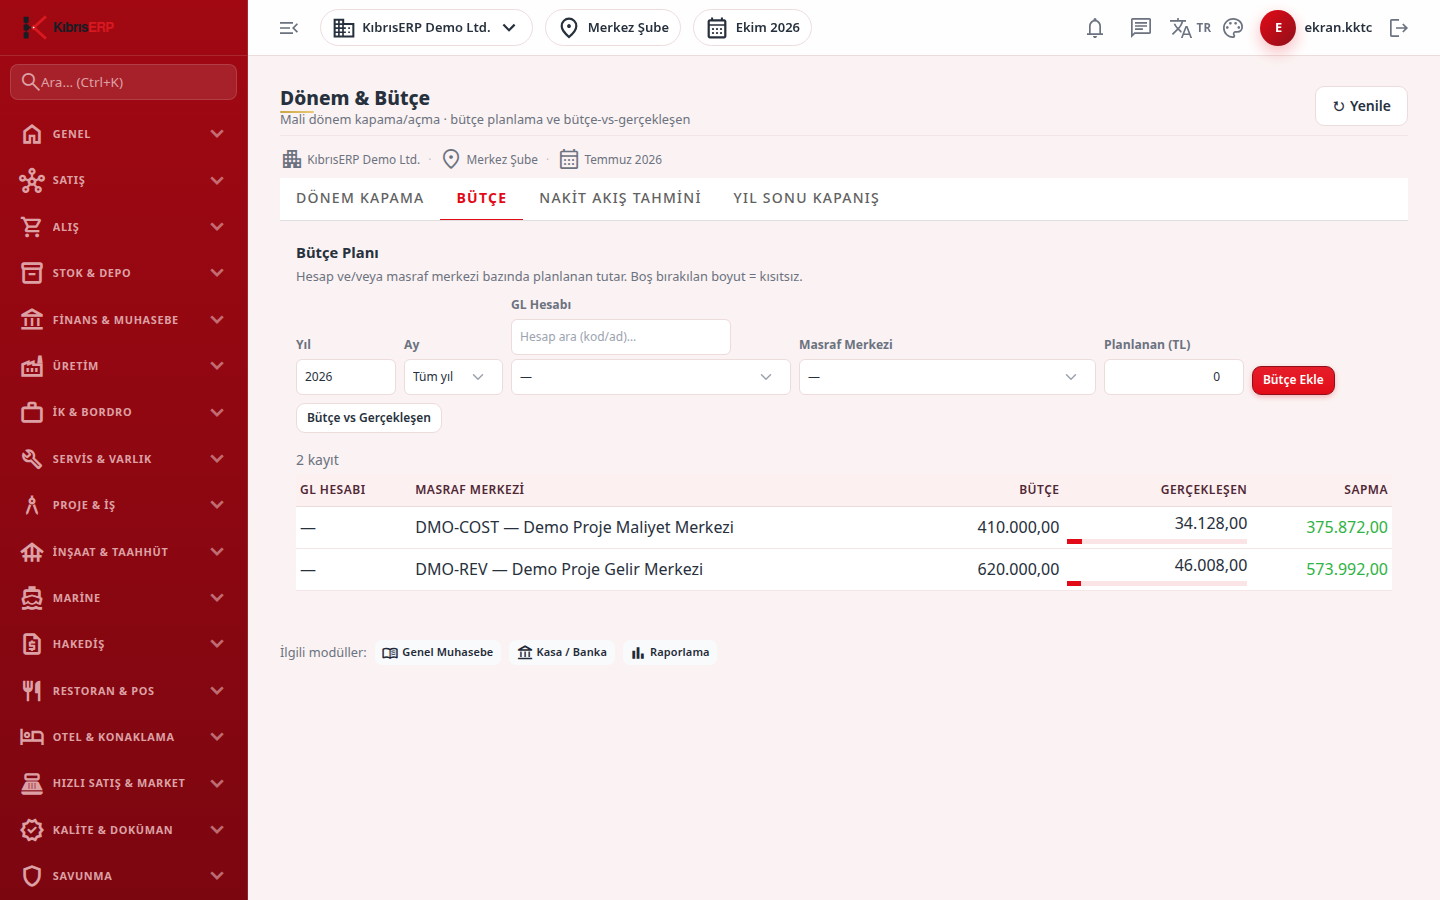Click the Savunma shield icon
Viewport: 1440px width, 900px height.
pyautogui.click(x=32, y=876)
